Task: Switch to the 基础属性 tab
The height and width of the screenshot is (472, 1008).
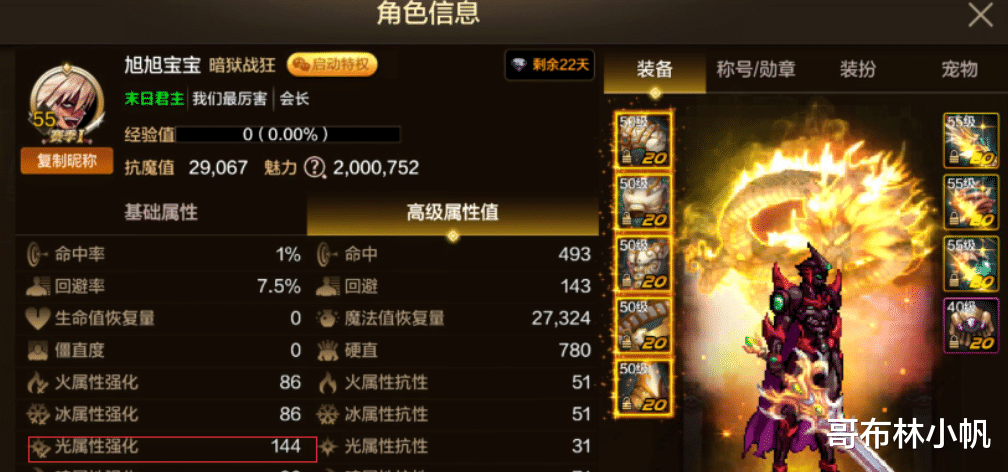Action: pyautogui.click(x=161, y=213)
